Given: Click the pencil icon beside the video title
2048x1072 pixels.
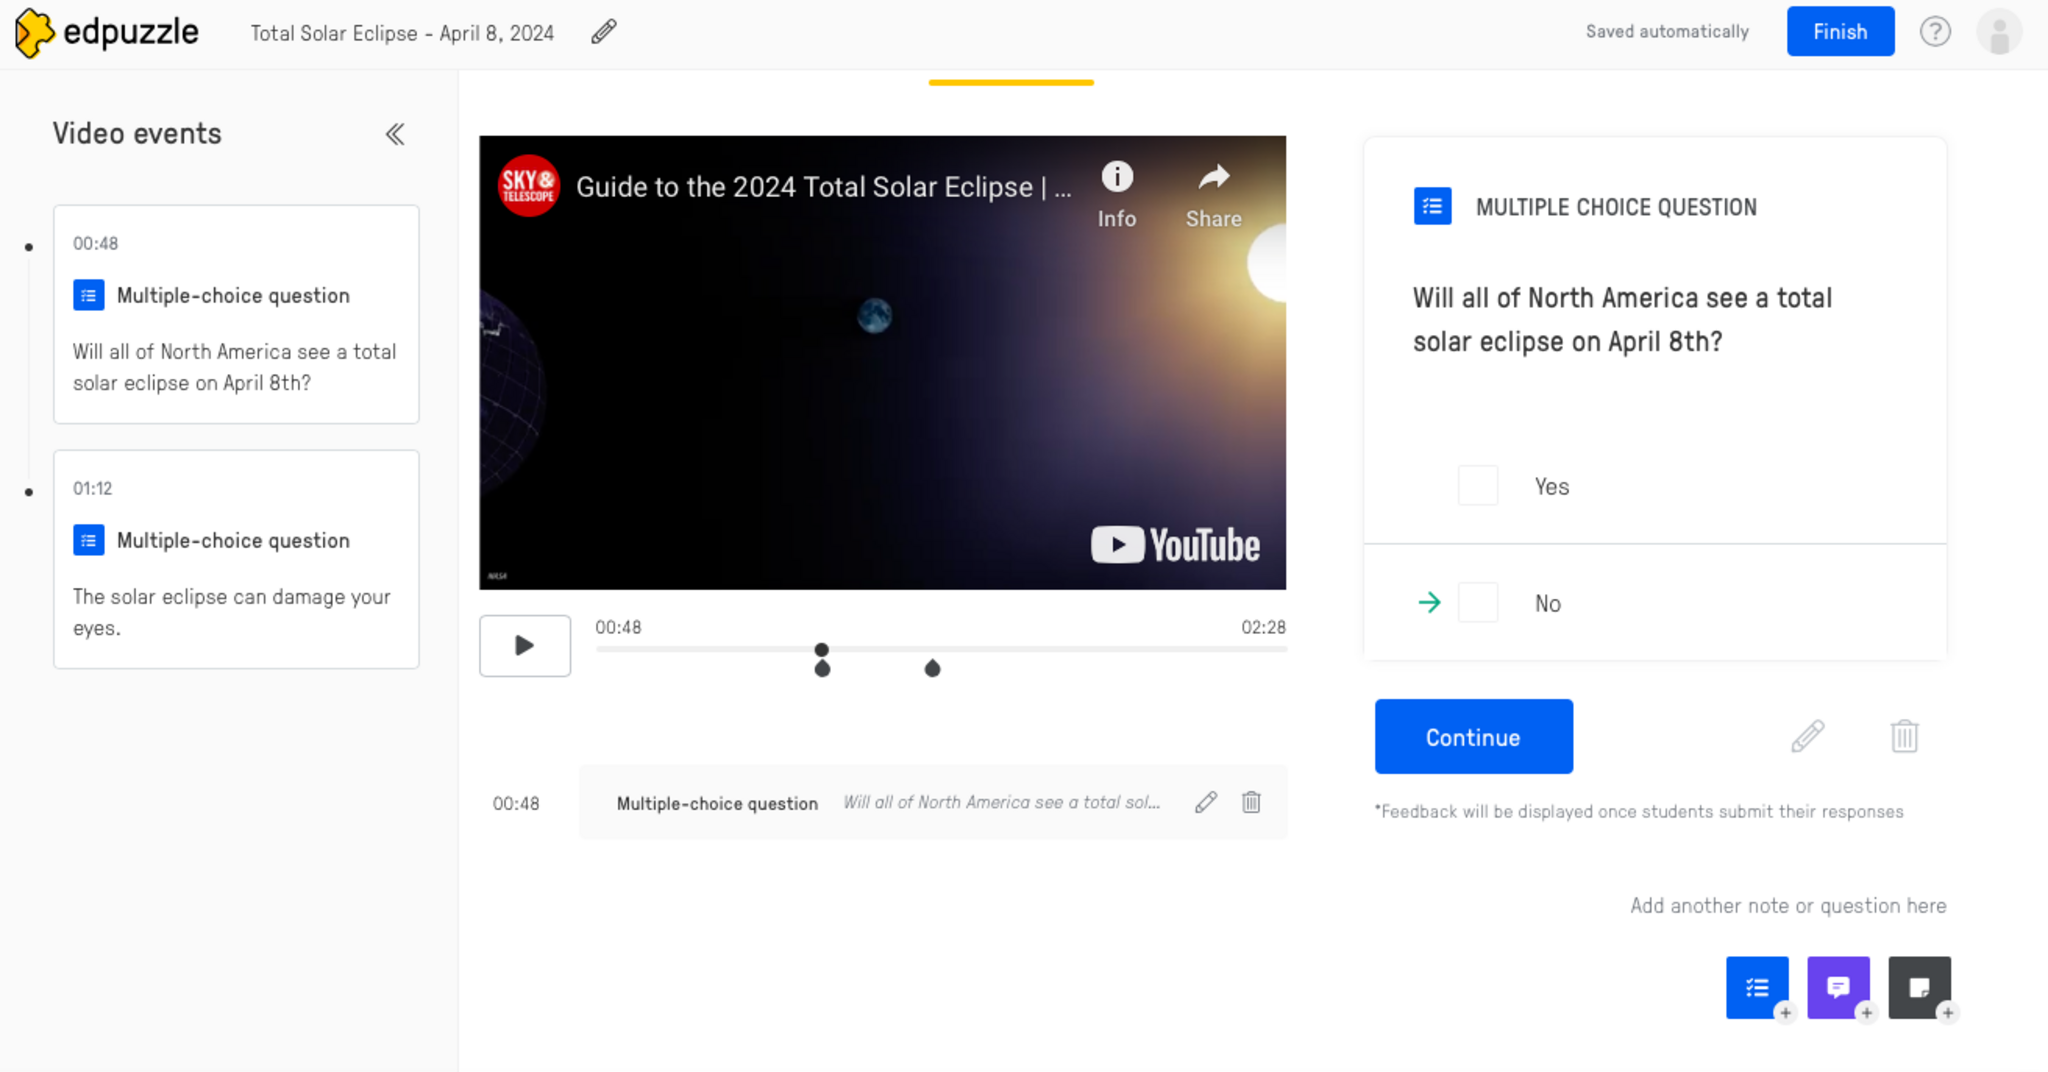Looking at the screenshot, I should click(603, 32).
